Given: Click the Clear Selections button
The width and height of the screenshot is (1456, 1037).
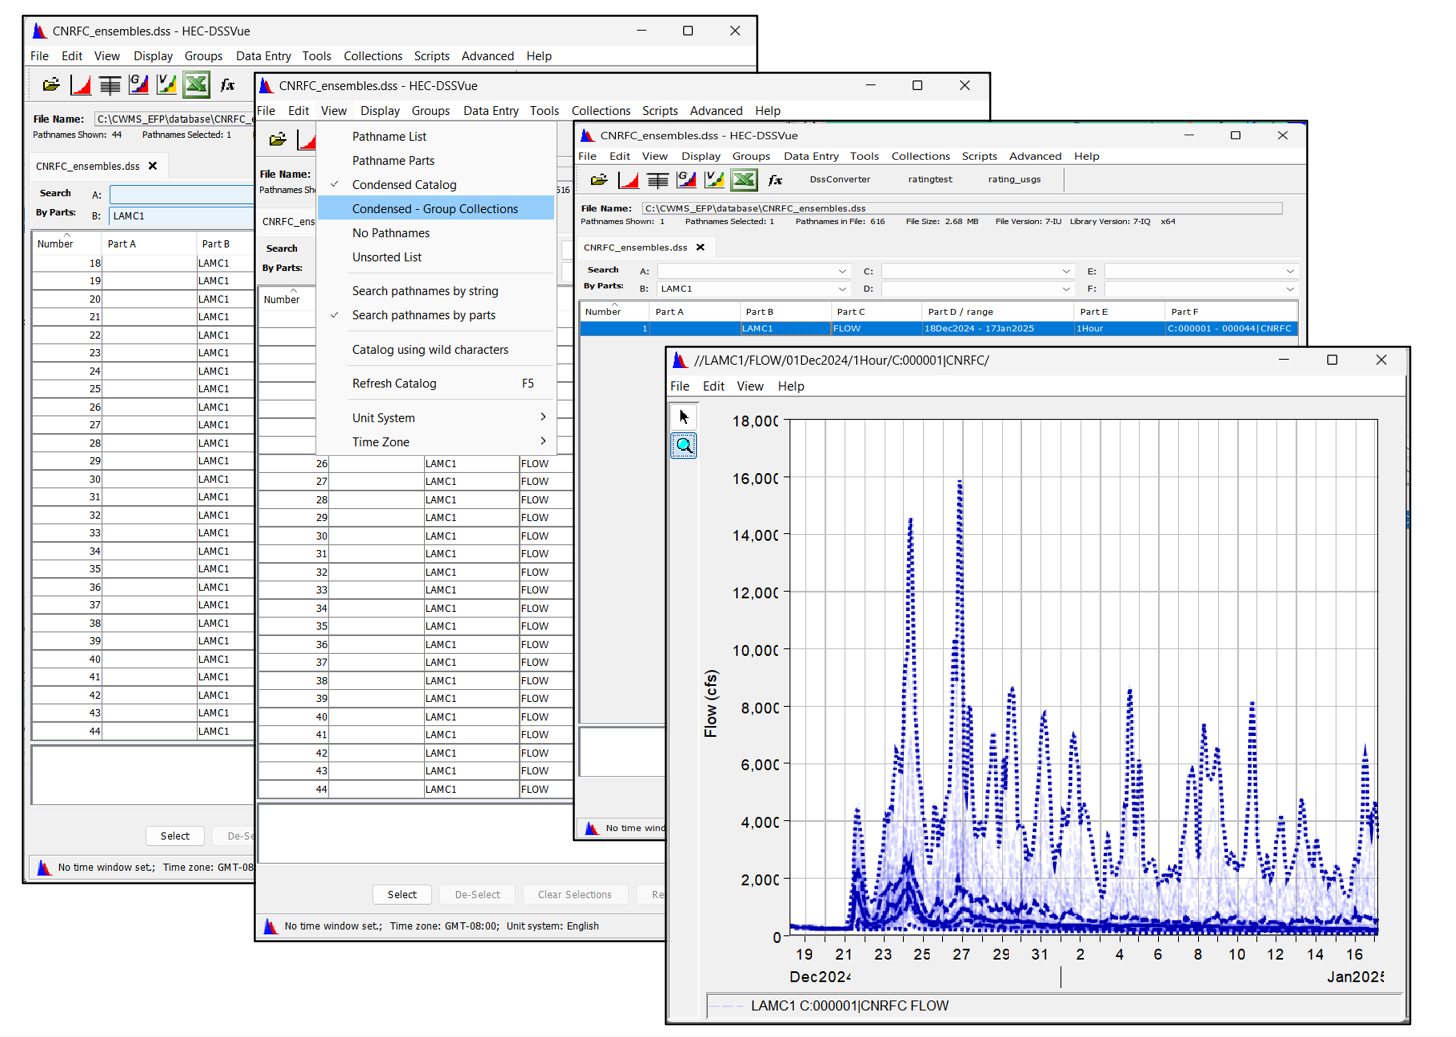Looking at the screenshot, I should point(574,895).
